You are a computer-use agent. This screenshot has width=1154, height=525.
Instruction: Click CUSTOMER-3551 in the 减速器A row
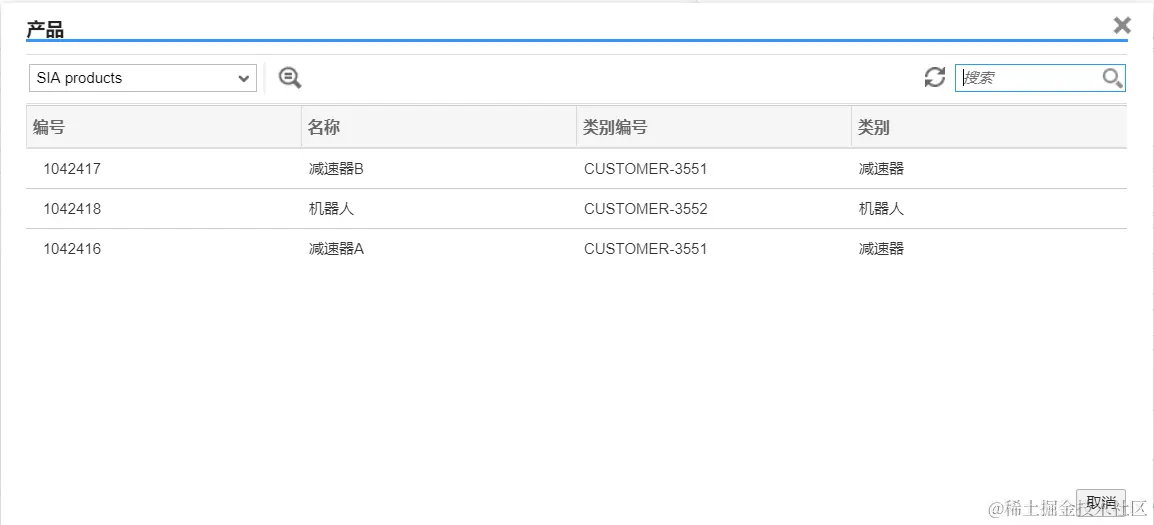pyautogui.click(x=645, y=249)
